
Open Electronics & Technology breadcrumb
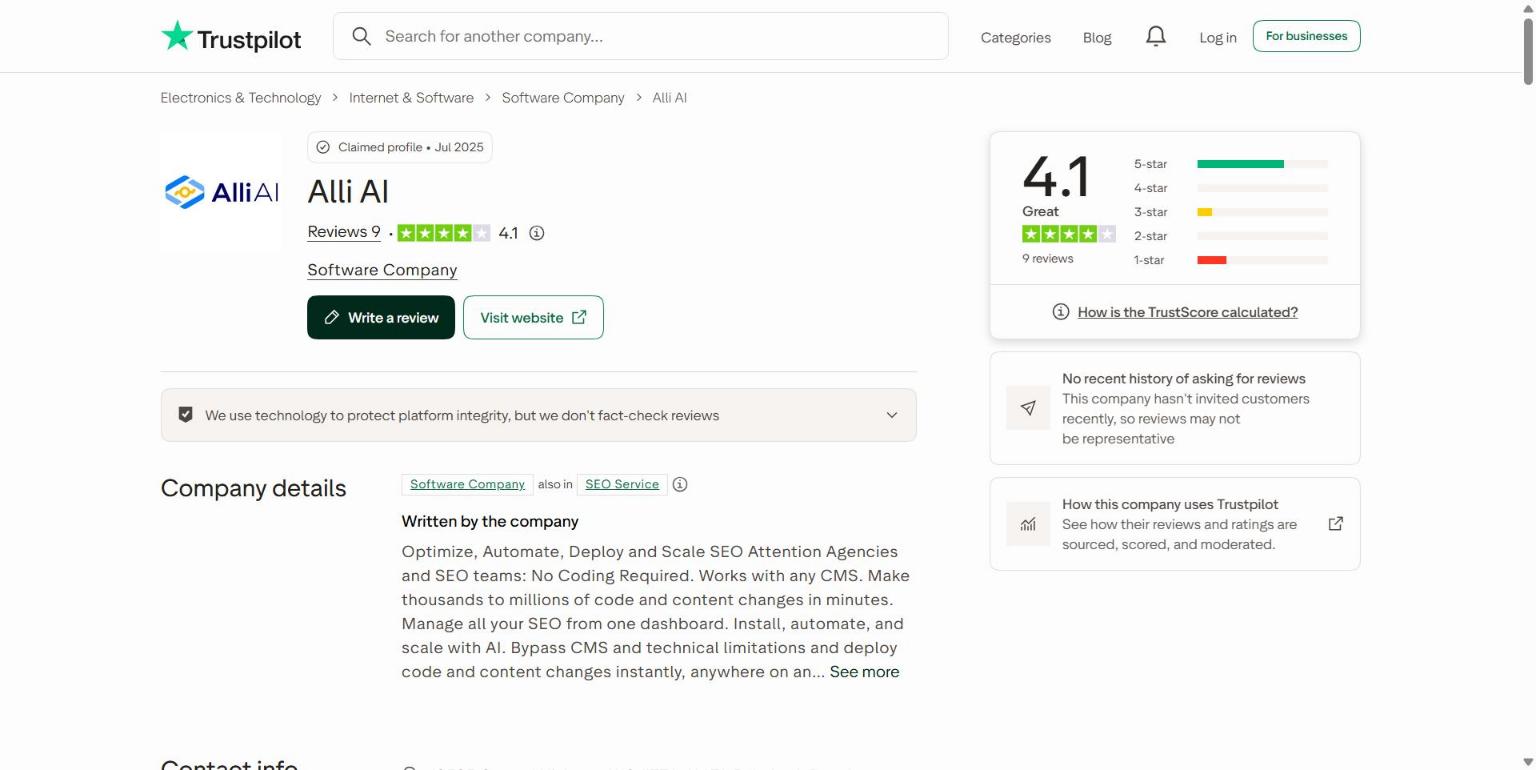point(241,97)
